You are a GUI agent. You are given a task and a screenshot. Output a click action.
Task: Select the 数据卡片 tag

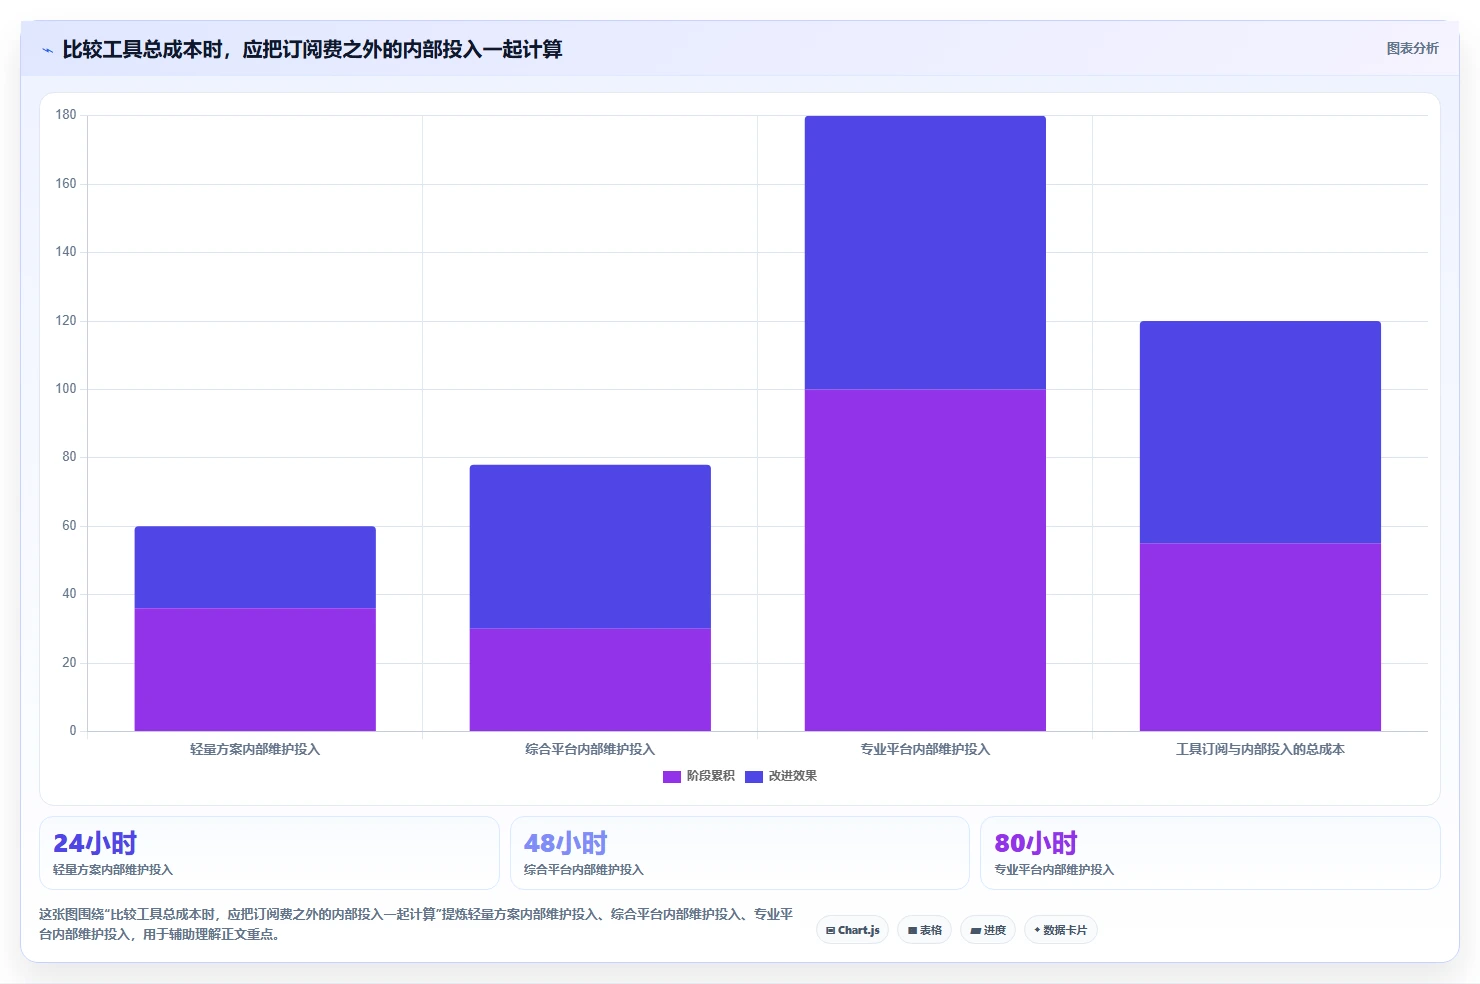(x=1061, y=930)
